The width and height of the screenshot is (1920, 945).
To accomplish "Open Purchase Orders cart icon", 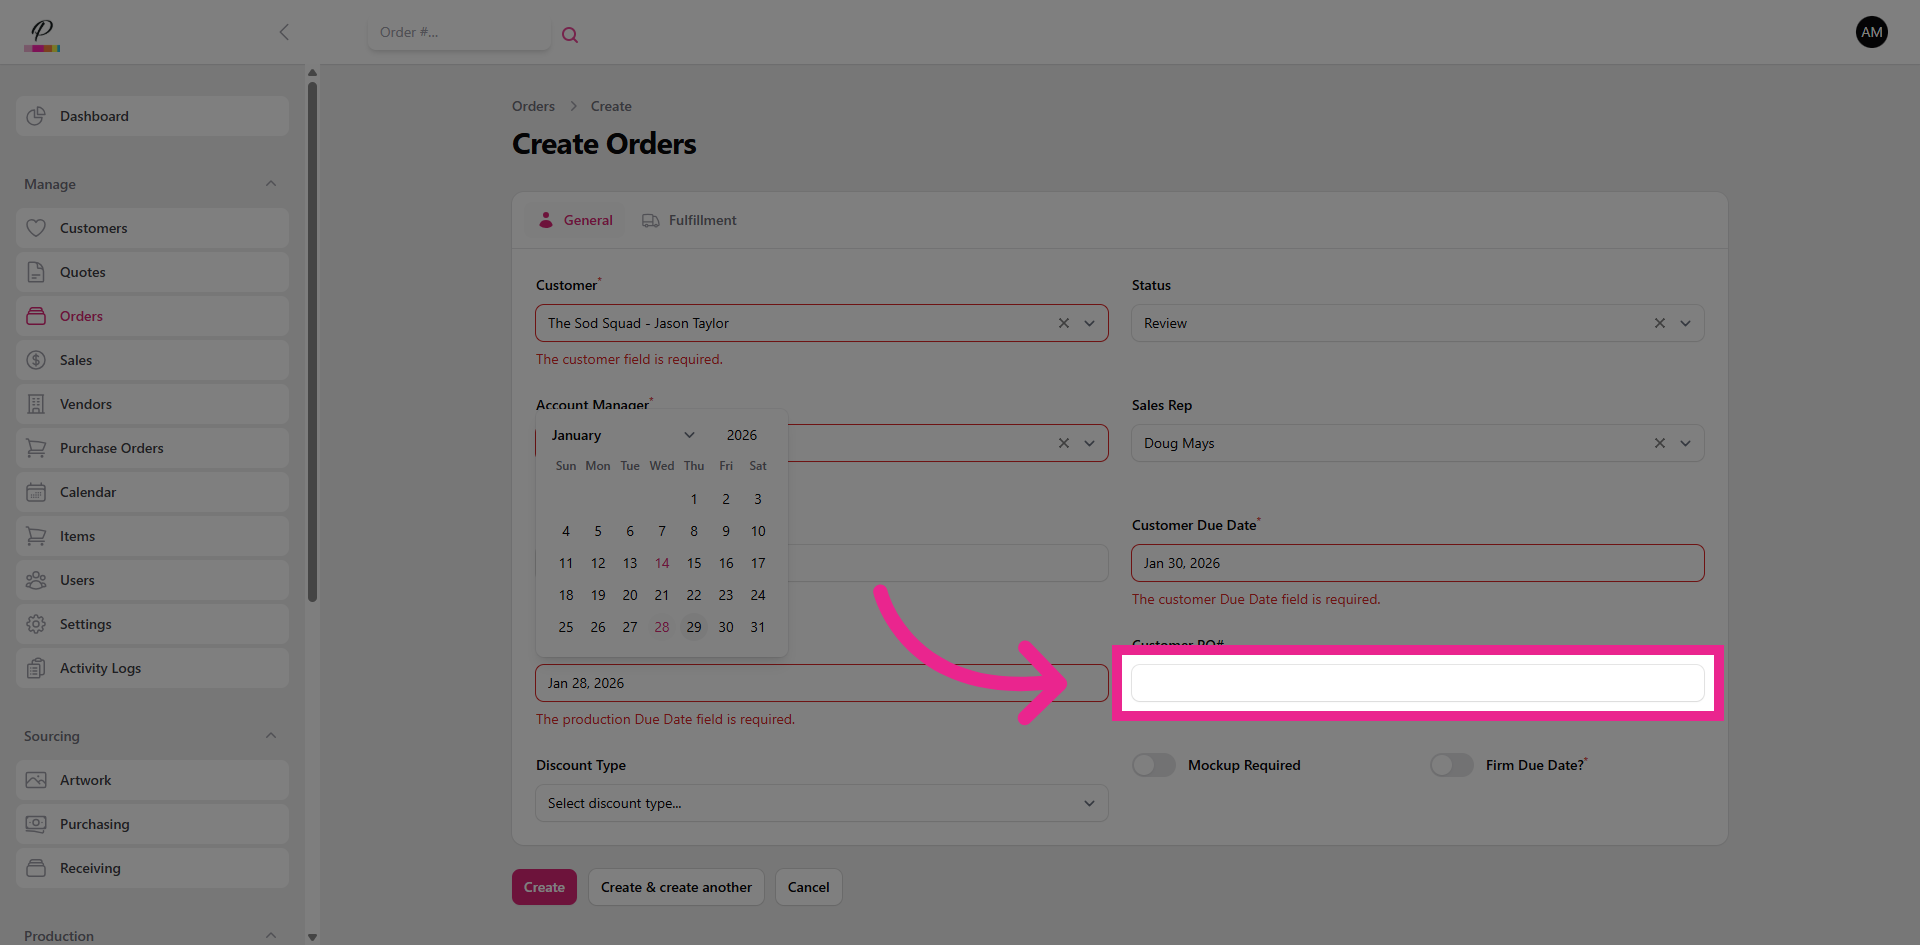I will point(36,448).
